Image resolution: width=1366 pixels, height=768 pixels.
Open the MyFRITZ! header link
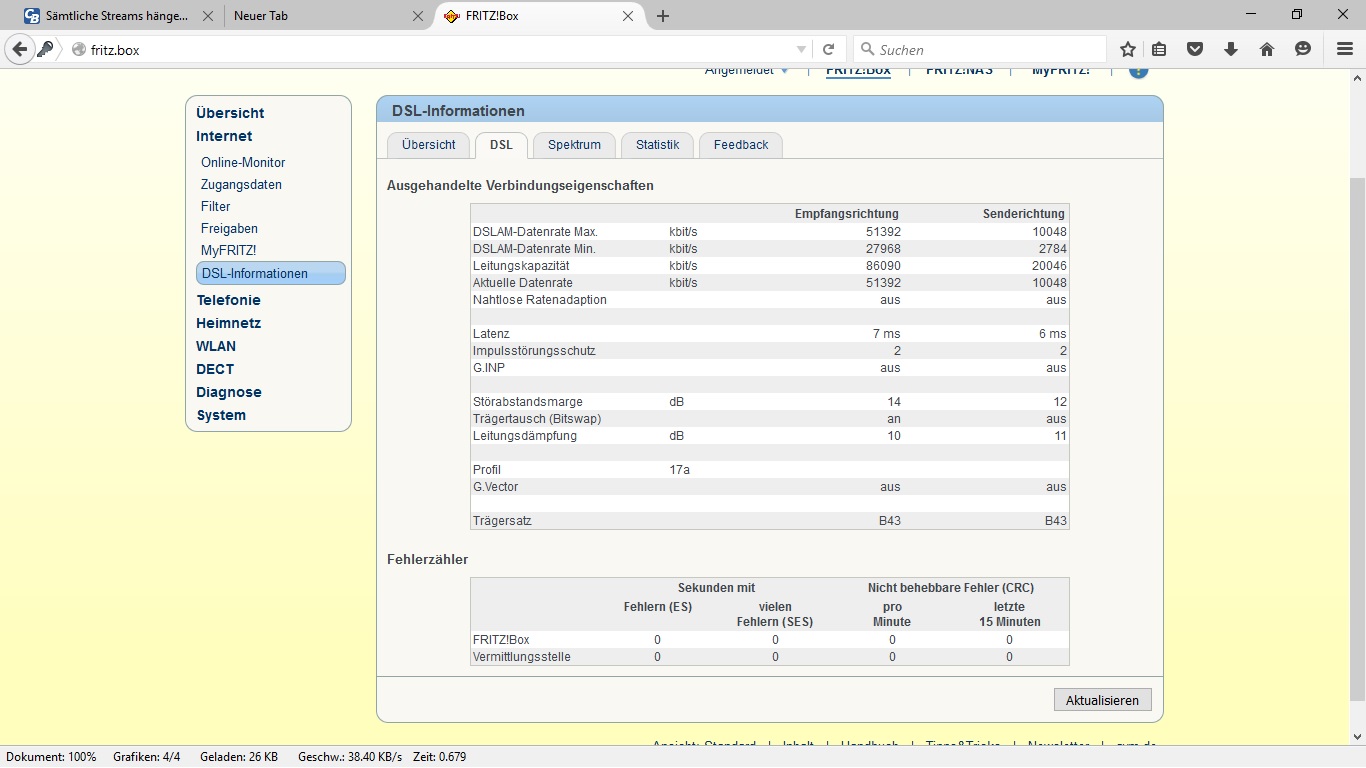[x=1061, y=70]
